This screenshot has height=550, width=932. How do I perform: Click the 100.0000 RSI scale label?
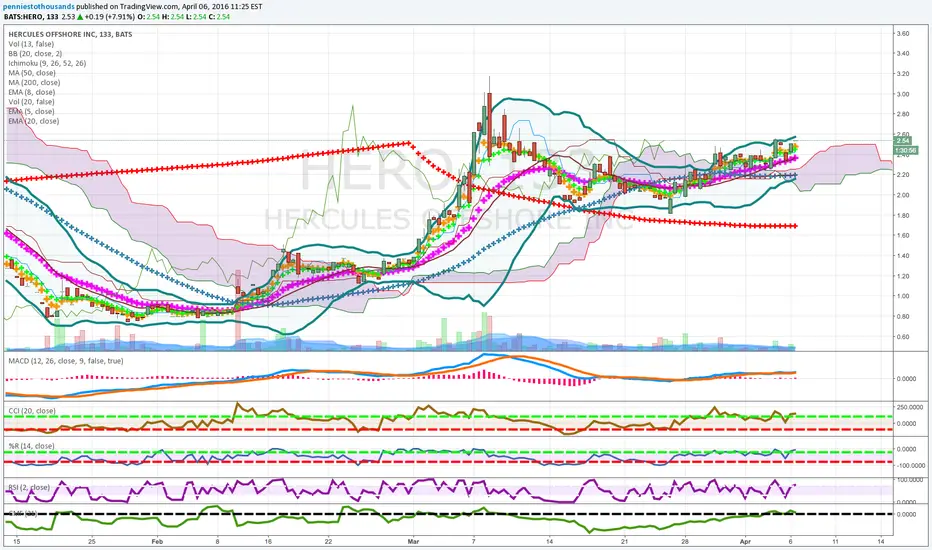909,480
